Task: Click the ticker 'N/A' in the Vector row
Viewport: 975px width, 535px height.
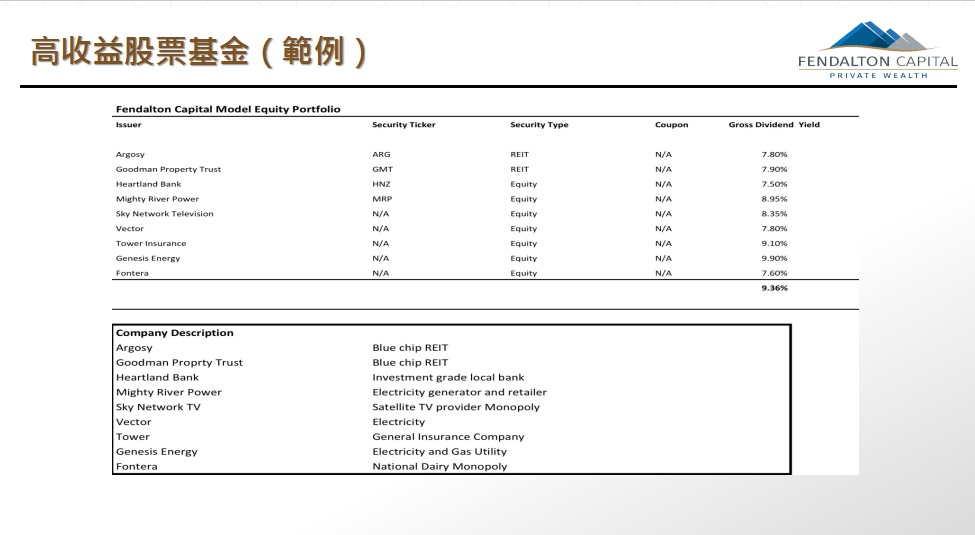Action: point(381,228)
